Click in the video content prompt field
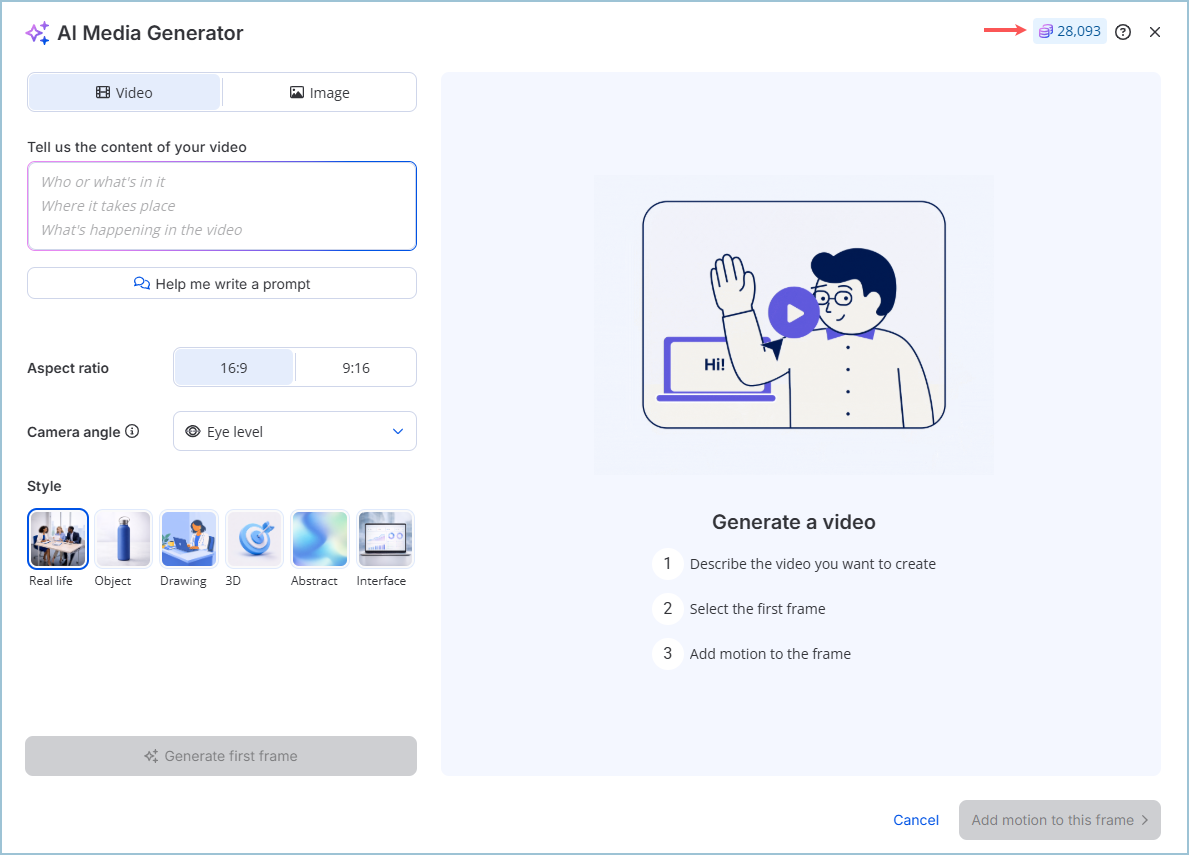 222,206
